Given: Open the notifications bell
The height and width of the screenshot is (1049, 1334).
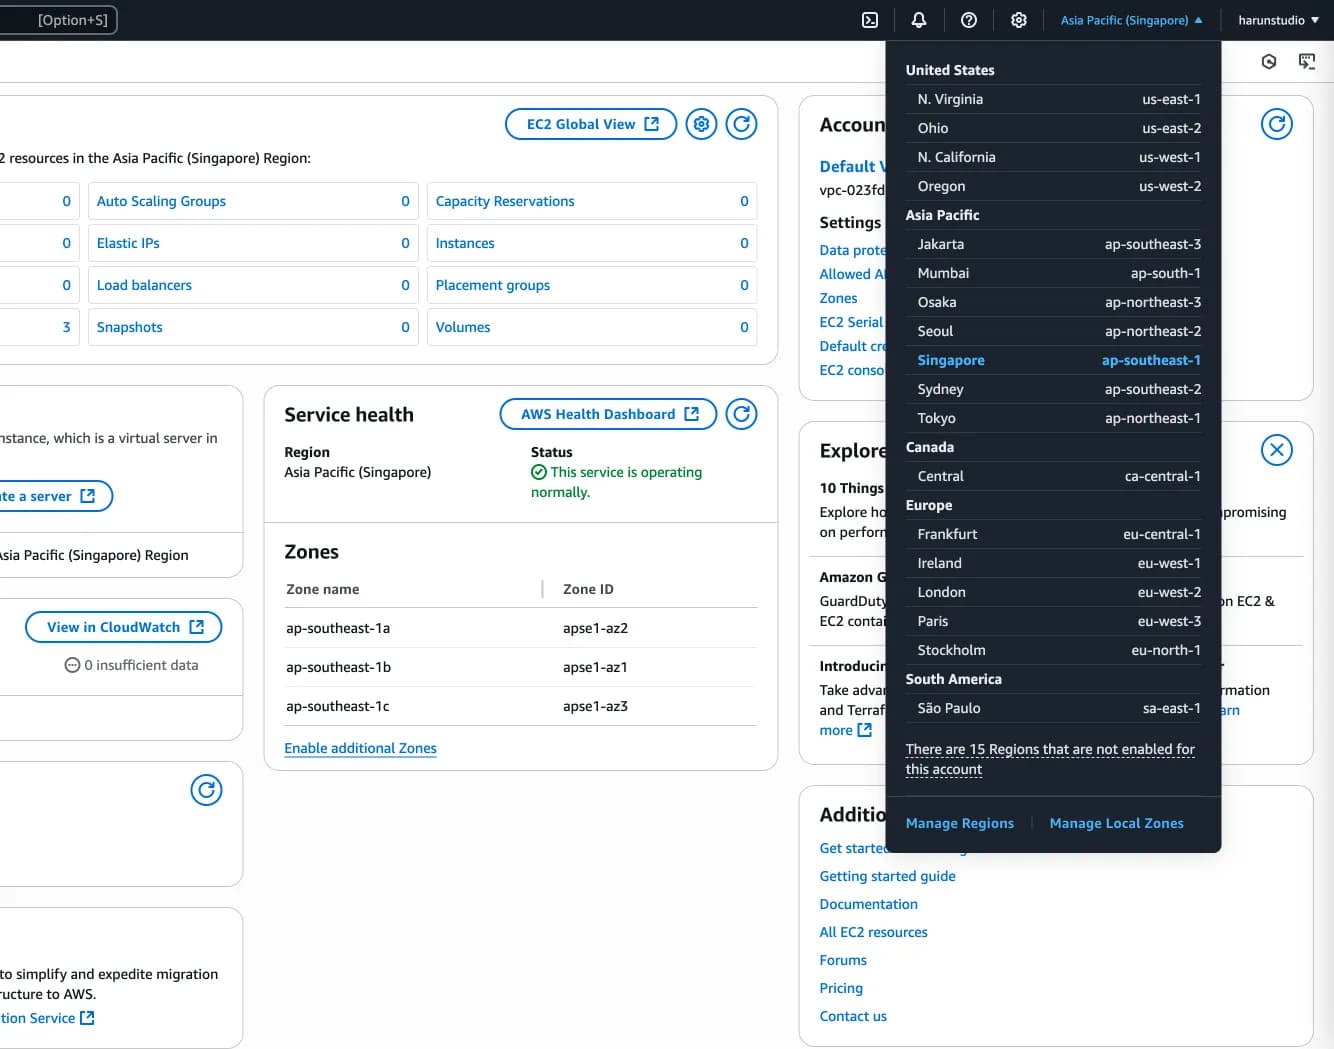Looking at the screenshot, I should click(x=919, y=20).
